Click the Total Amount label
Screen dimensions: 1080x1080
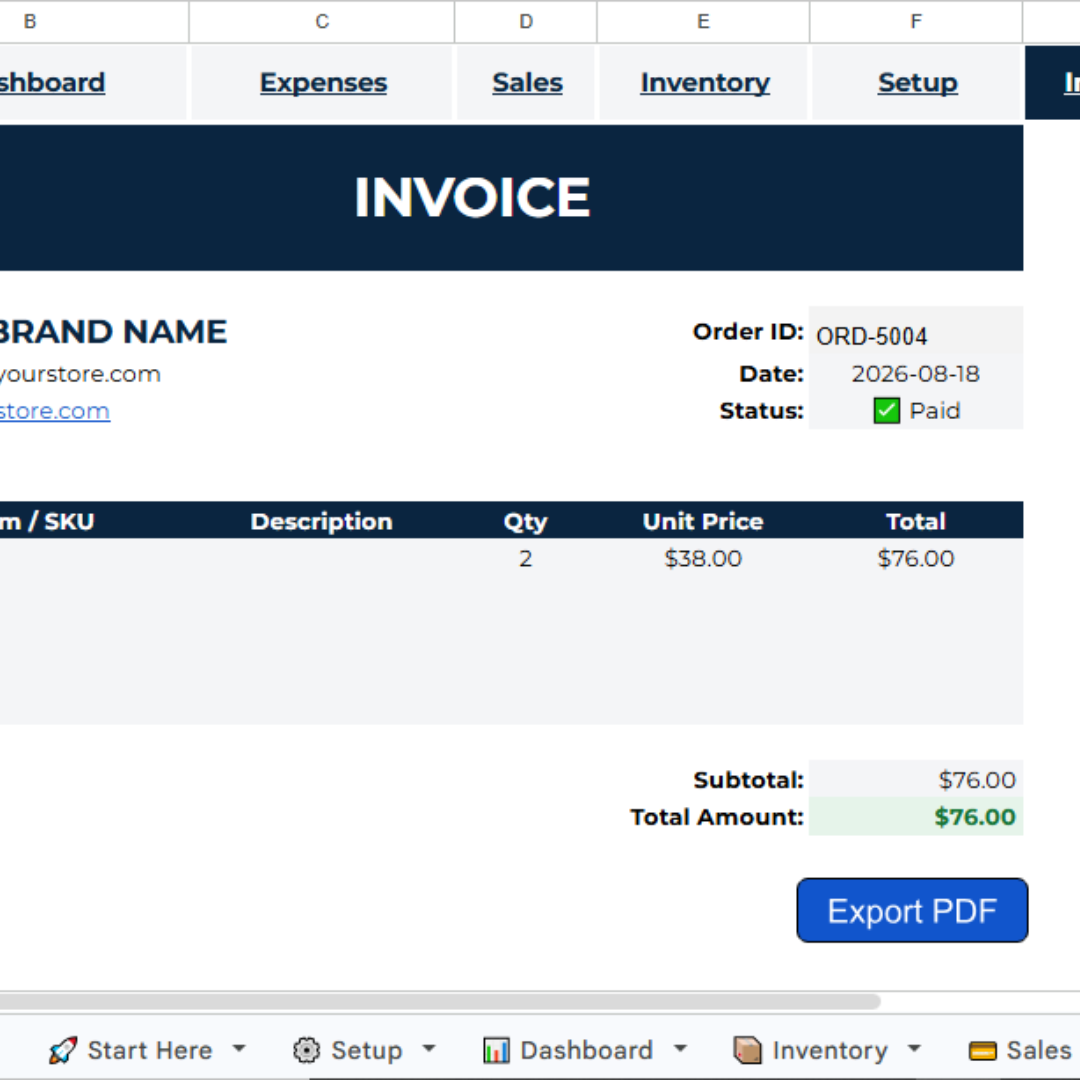pyautogui.click(x=717, y=817)
